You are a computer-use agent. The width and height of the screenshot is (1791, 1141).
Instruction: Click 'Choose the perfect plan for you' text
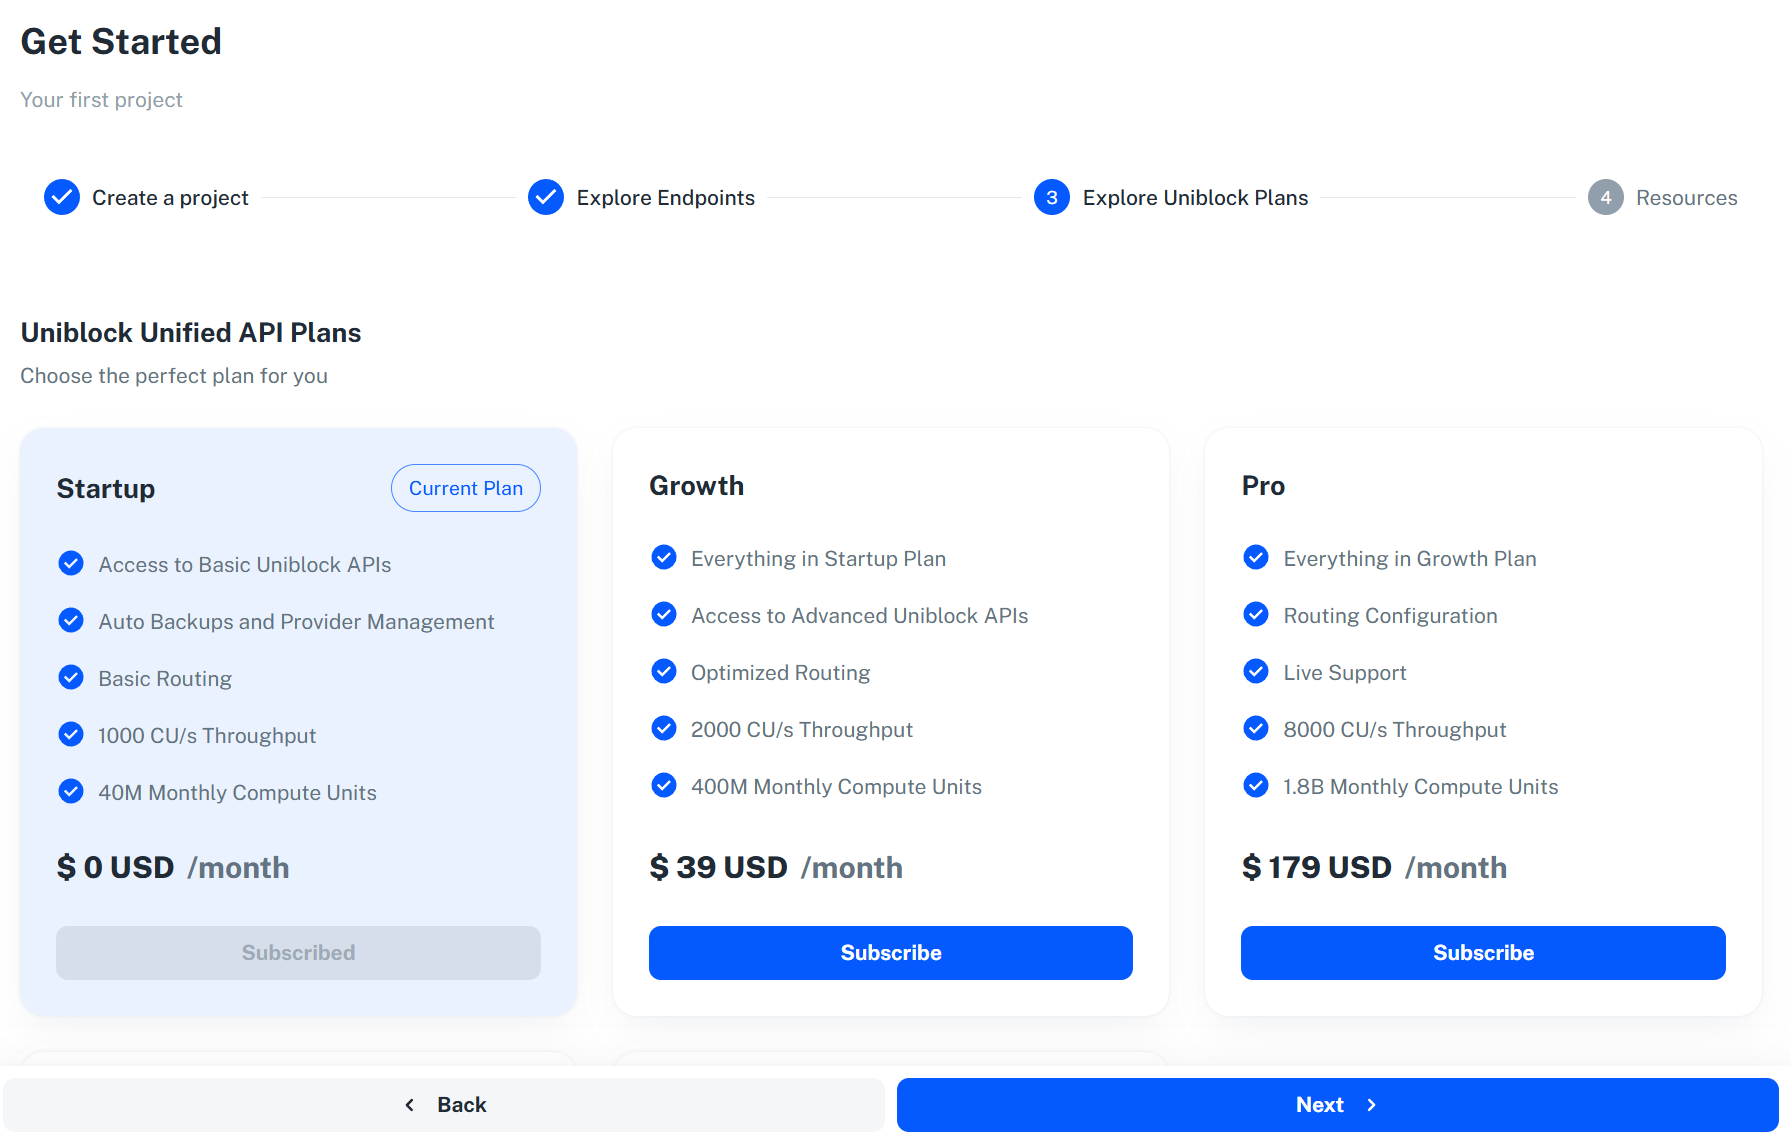[174, 376]
